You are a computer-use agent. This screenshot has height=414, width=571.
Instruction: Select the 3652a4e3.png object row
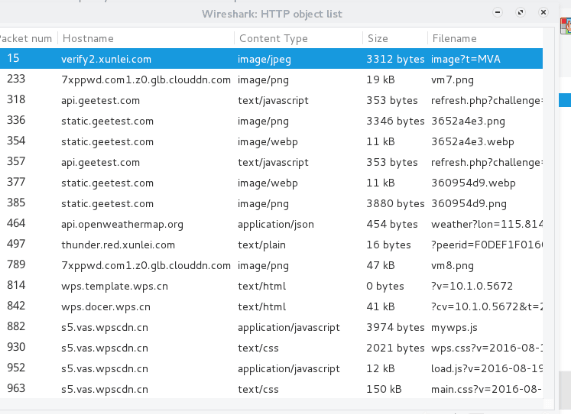coord(271,121)
